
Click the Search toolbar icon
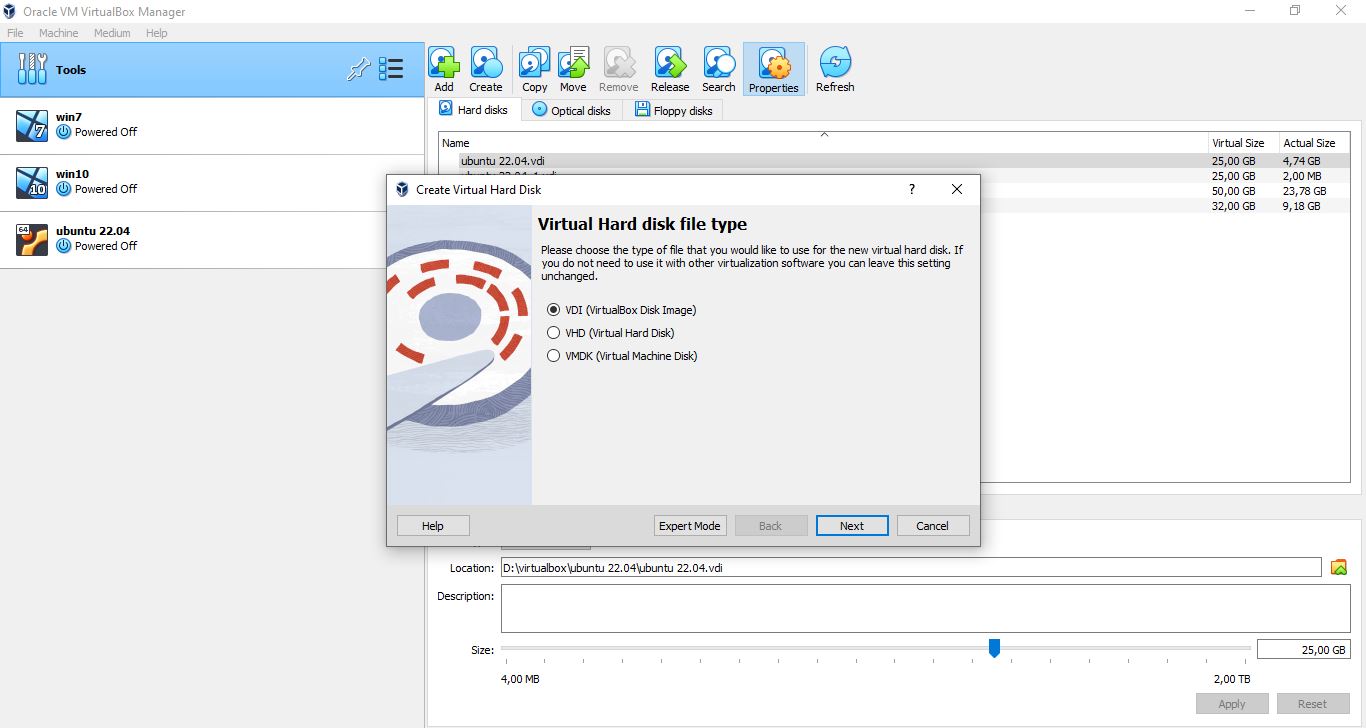[x=719, y=63]
